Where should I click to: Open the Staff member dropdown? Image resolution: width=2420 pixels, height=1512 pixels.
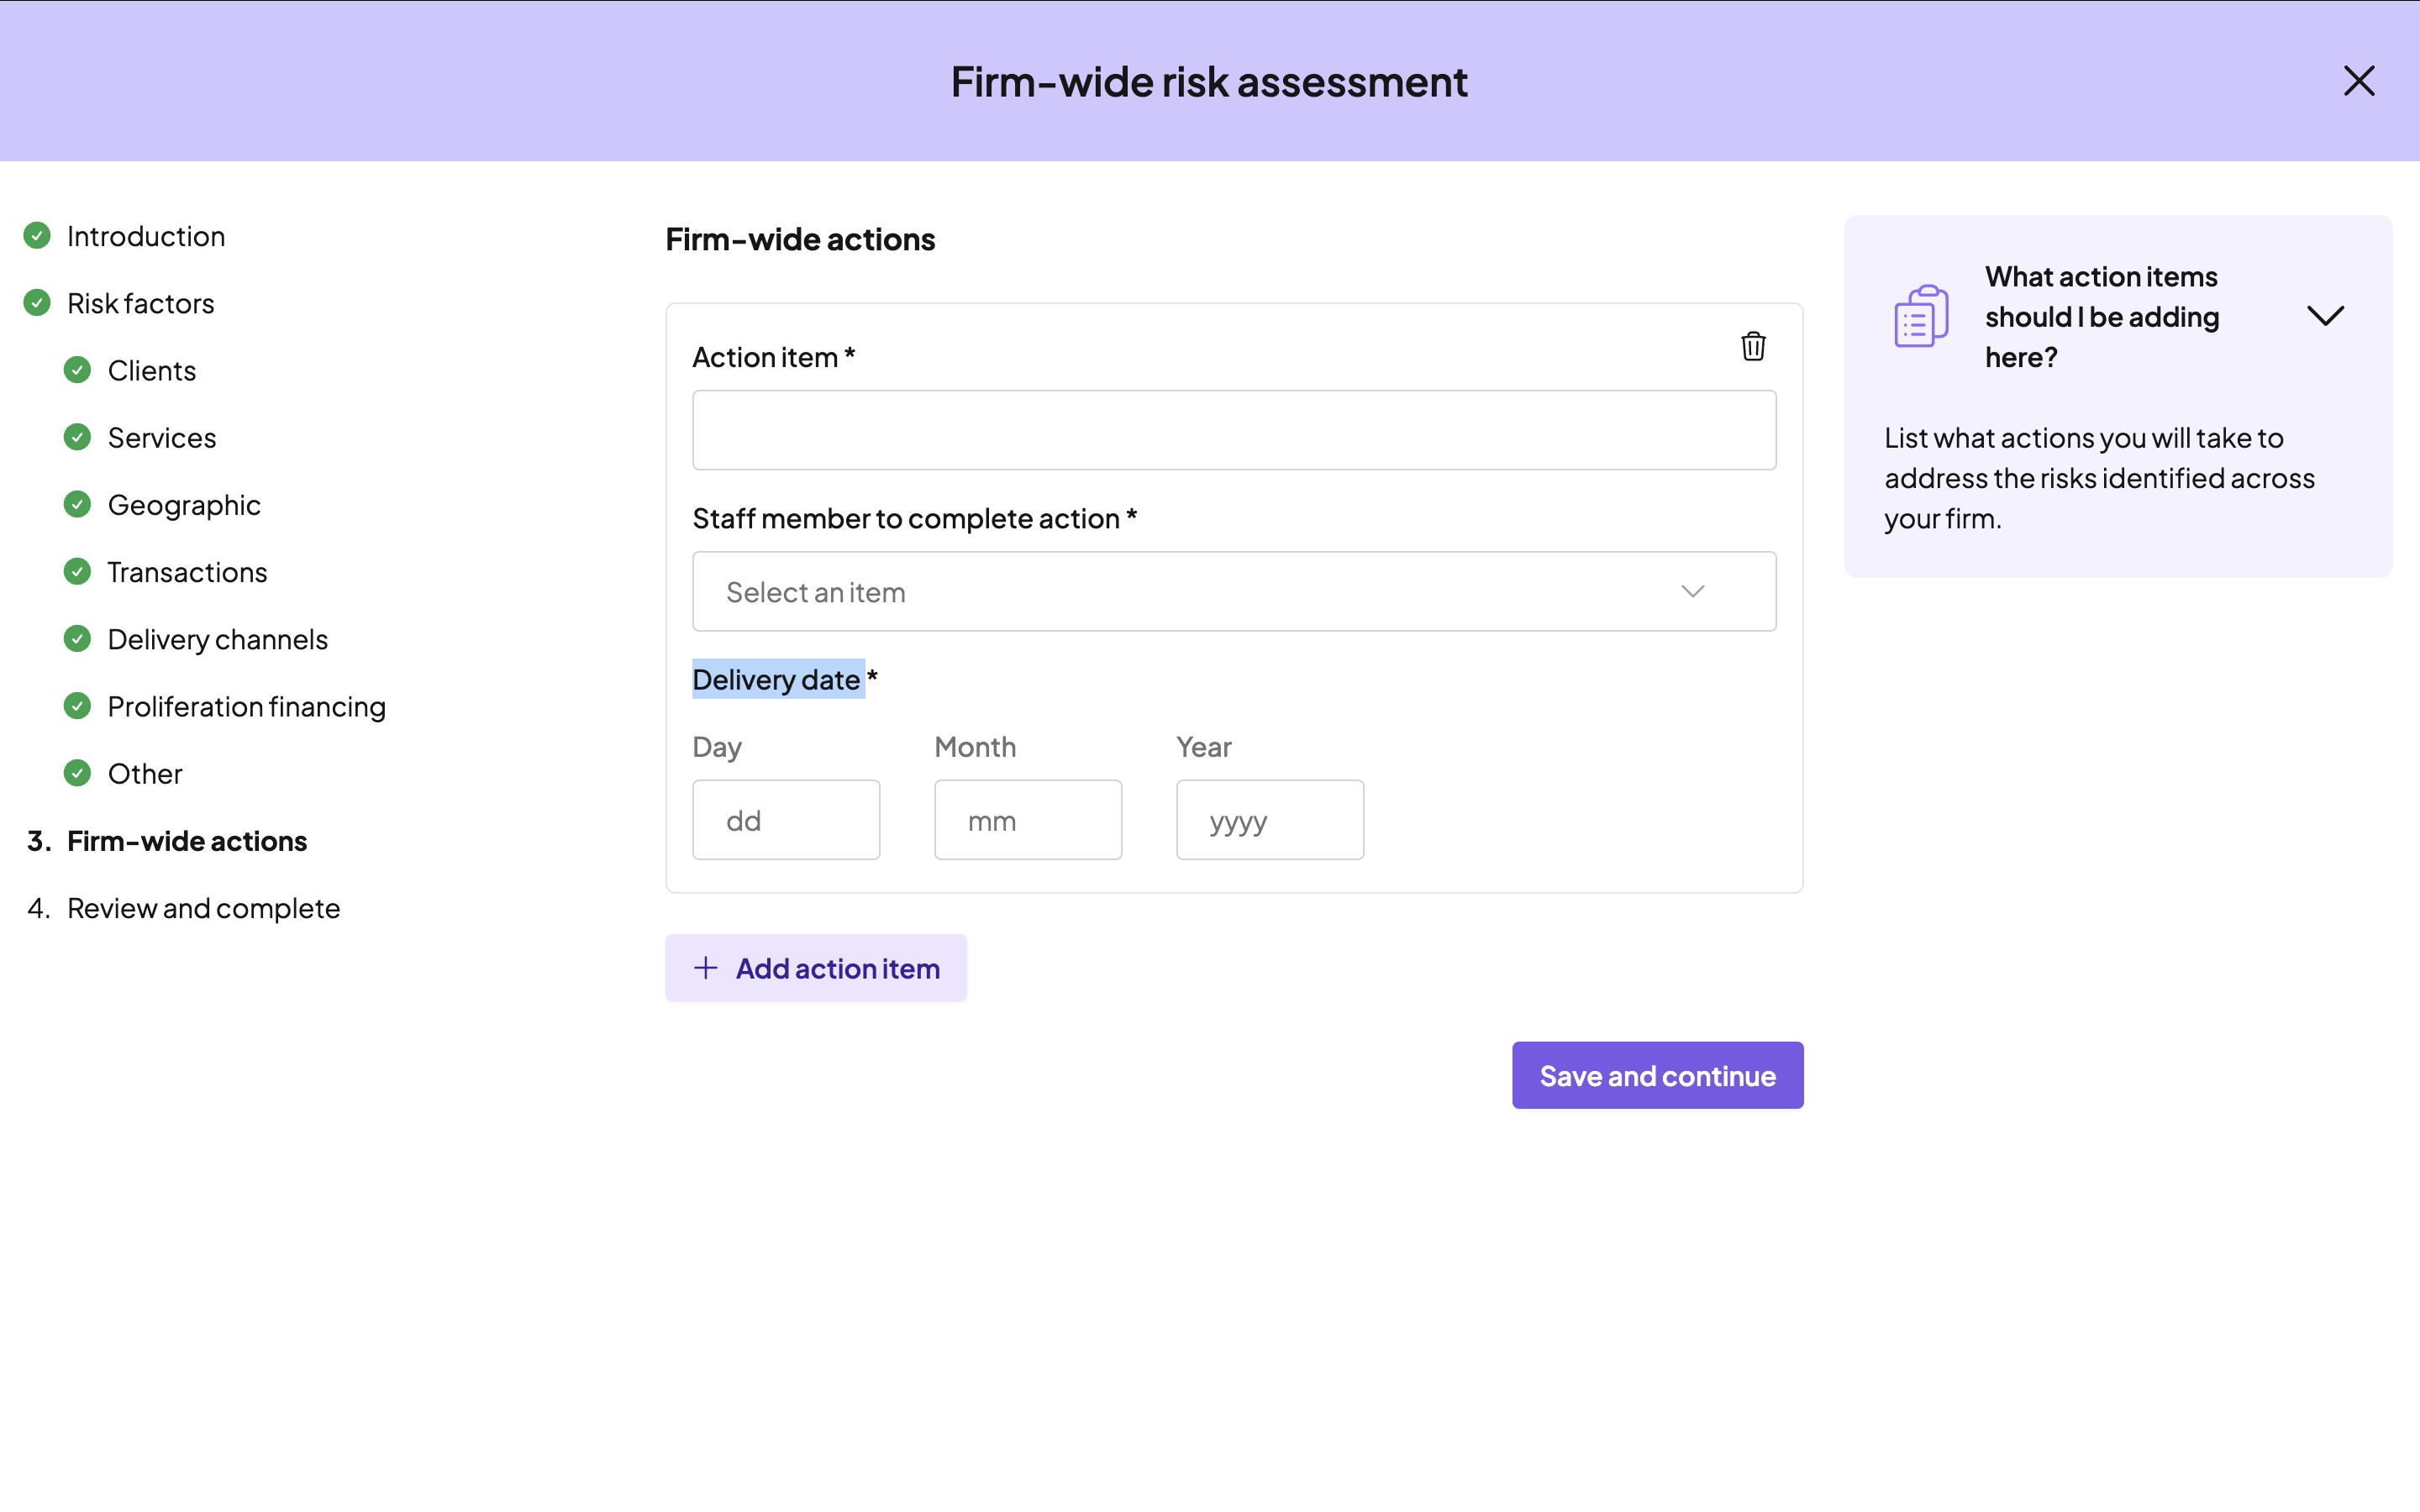click(x=1233, y=592)
